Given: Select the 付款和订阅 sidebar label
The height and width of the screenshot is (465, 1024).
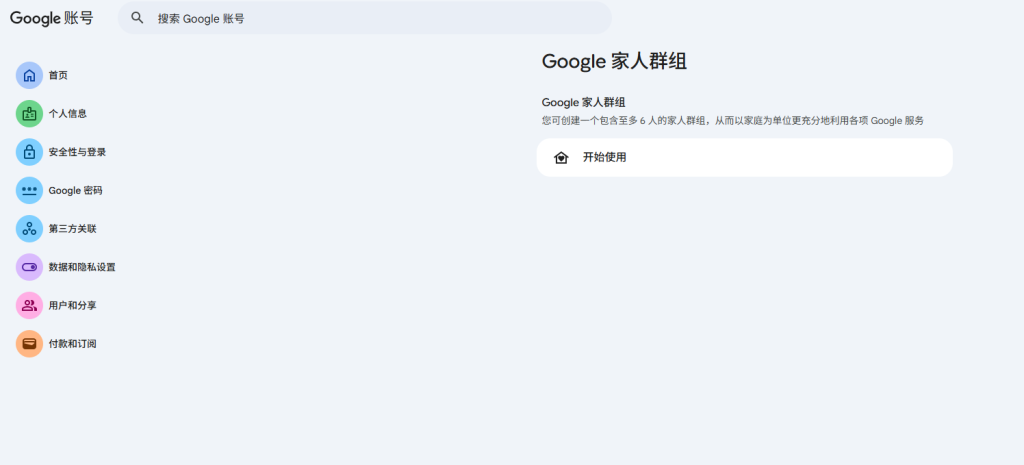Looking at the screenshot, I should click(x=72, y=344).
